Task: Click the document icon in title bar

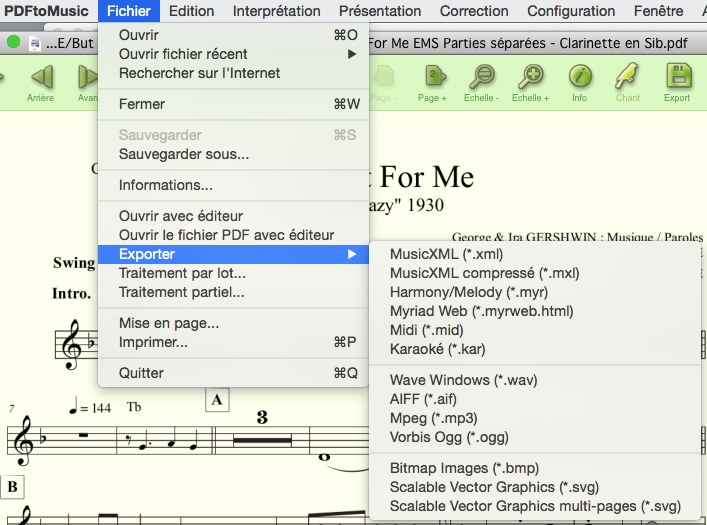Action: tap(35, 44)
